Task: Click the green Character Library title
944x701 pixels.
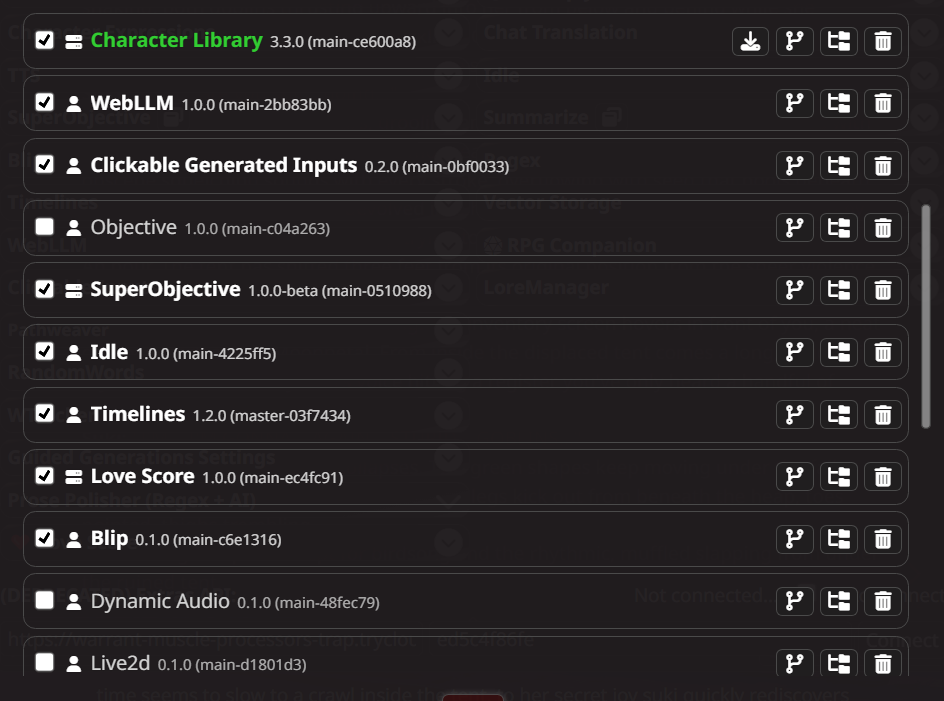Action: tap(176, 41)
